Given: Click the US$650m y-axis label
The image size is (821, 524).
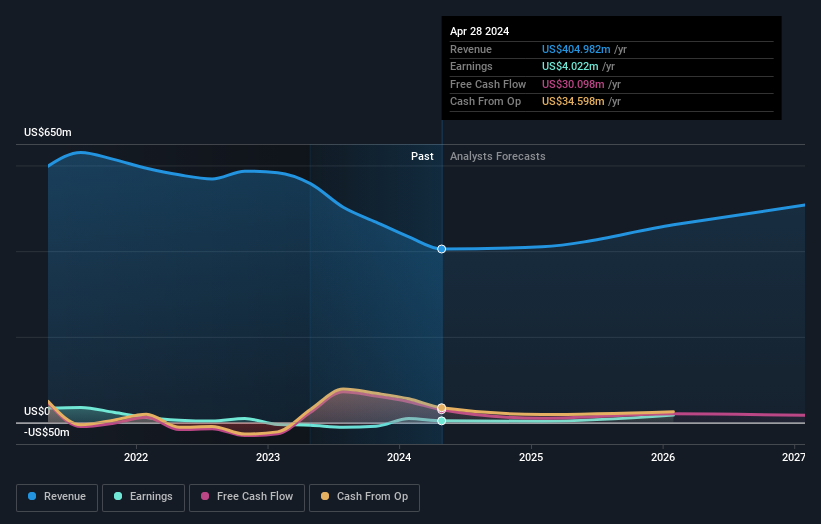Looking at the screenshot, I should [48, 132].
